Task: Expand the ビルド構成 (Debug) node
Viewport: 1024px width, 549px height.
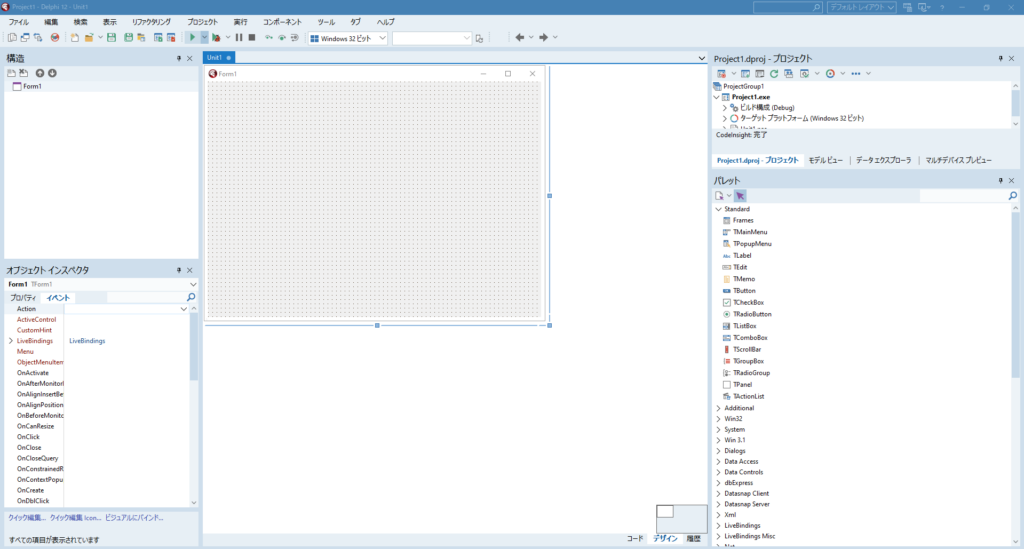Action: pyautogui.click(x=725, y=107)
